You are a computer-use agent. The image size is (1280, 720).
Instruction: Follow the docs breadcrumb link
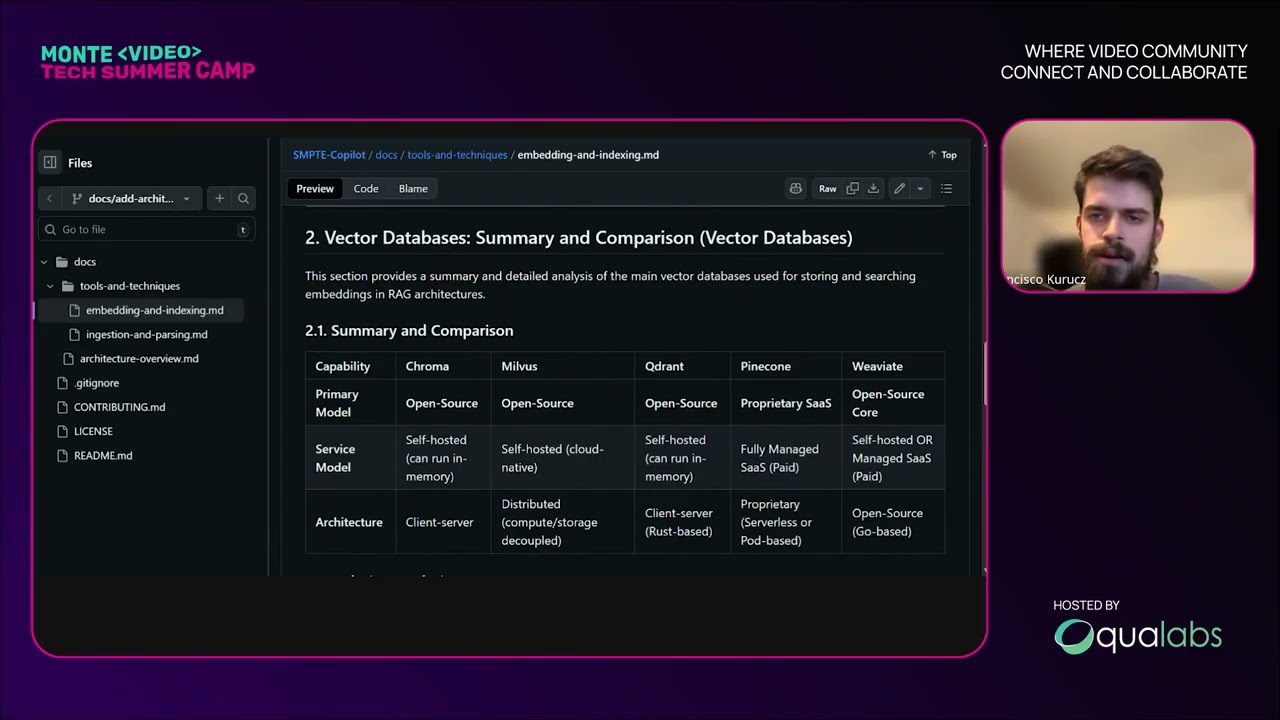(386, 155)
